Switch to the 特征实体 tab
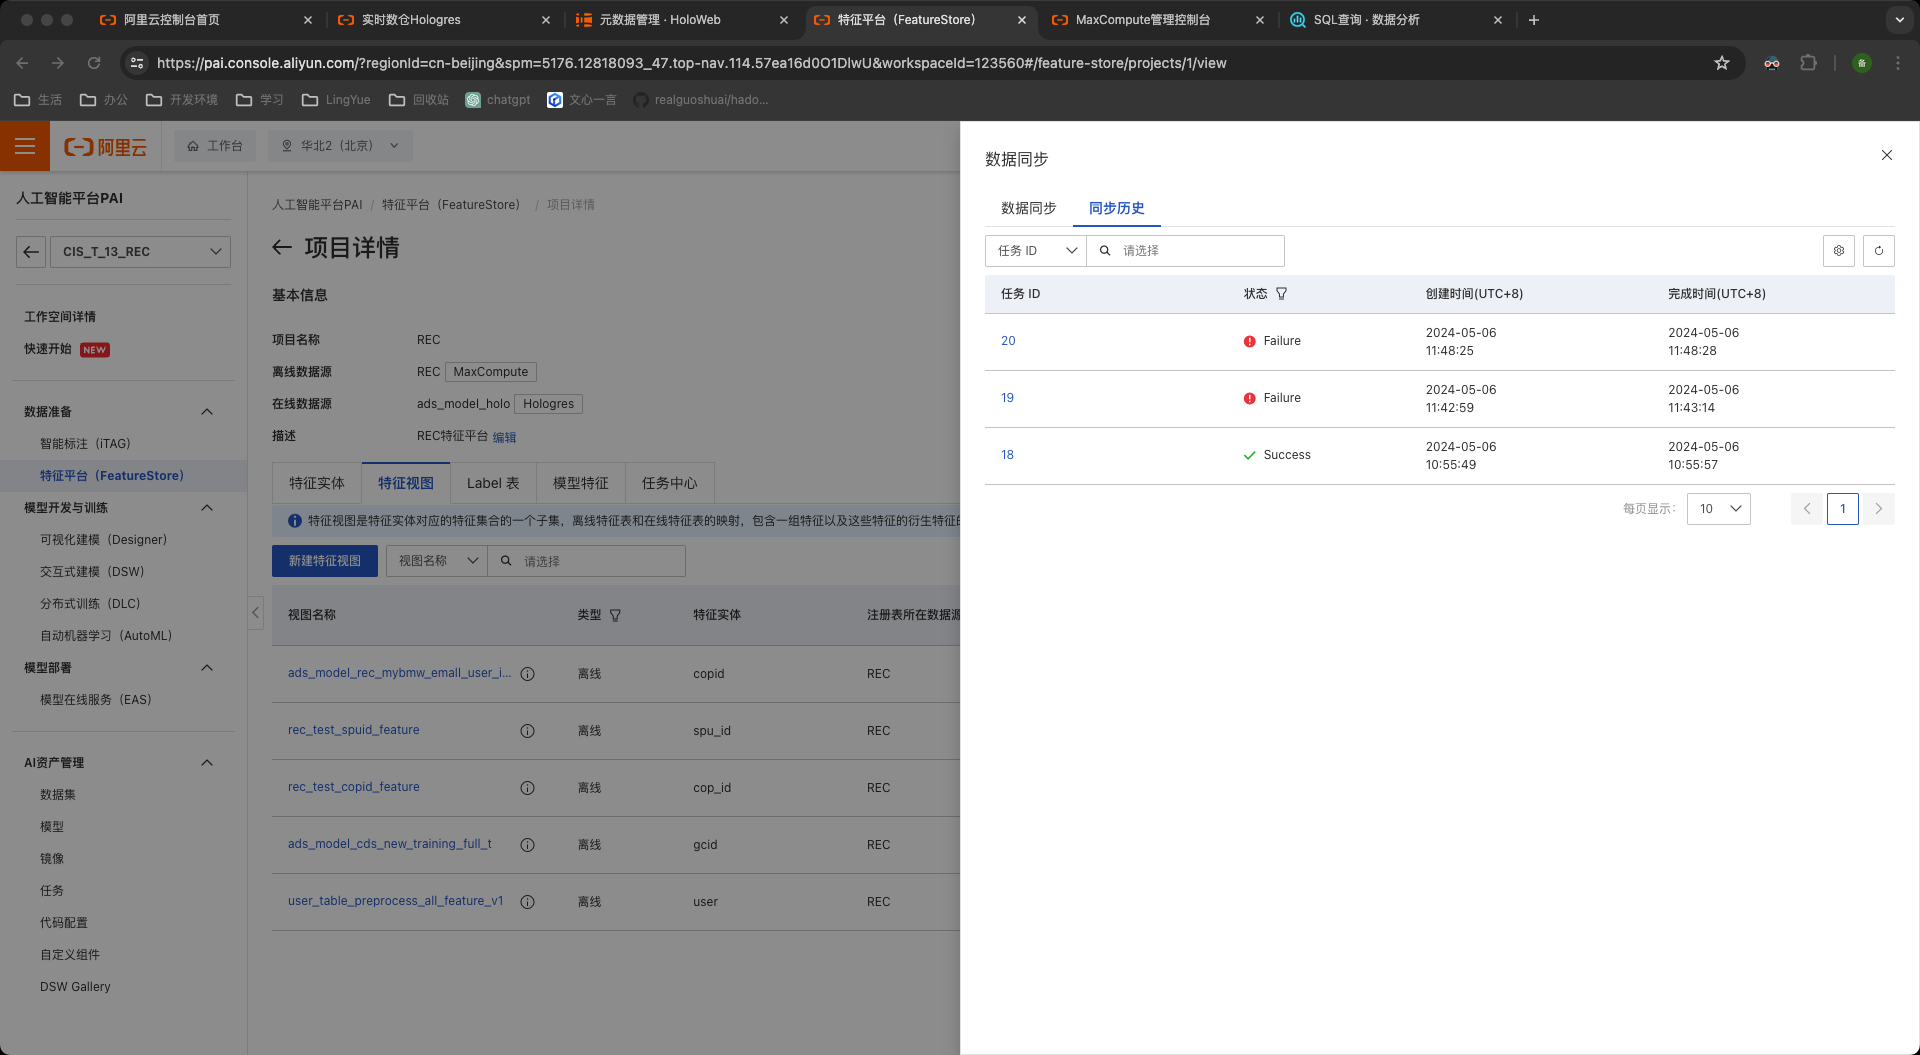This screenshot has height=1055, width=1920. [x=317, y=483]
